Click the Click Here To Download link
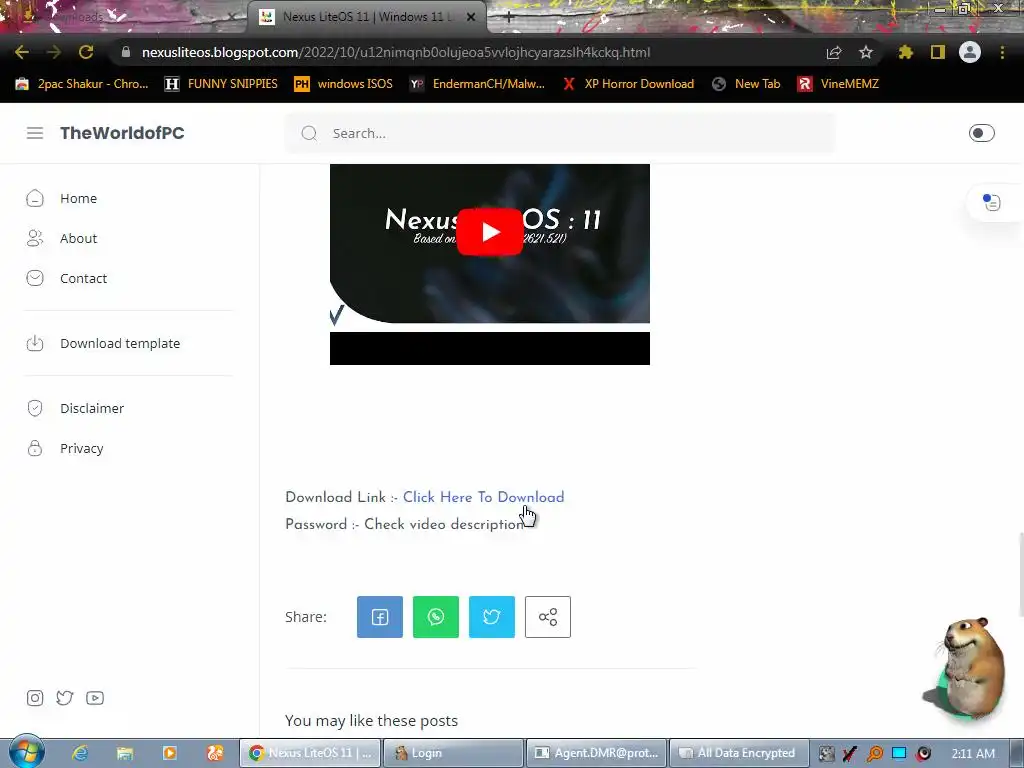This screenshot has height=768, width=1024. 483,497
